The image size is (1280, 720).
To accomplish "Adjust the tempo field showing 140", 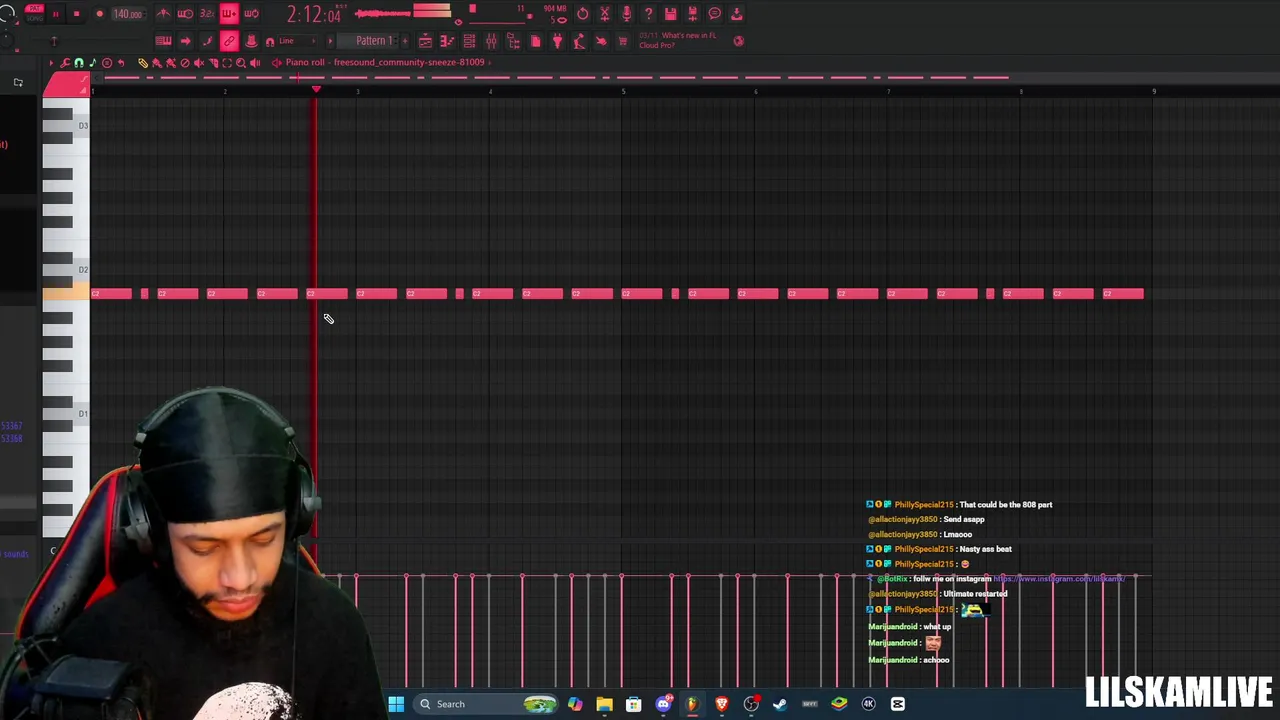I will point(127,14).
